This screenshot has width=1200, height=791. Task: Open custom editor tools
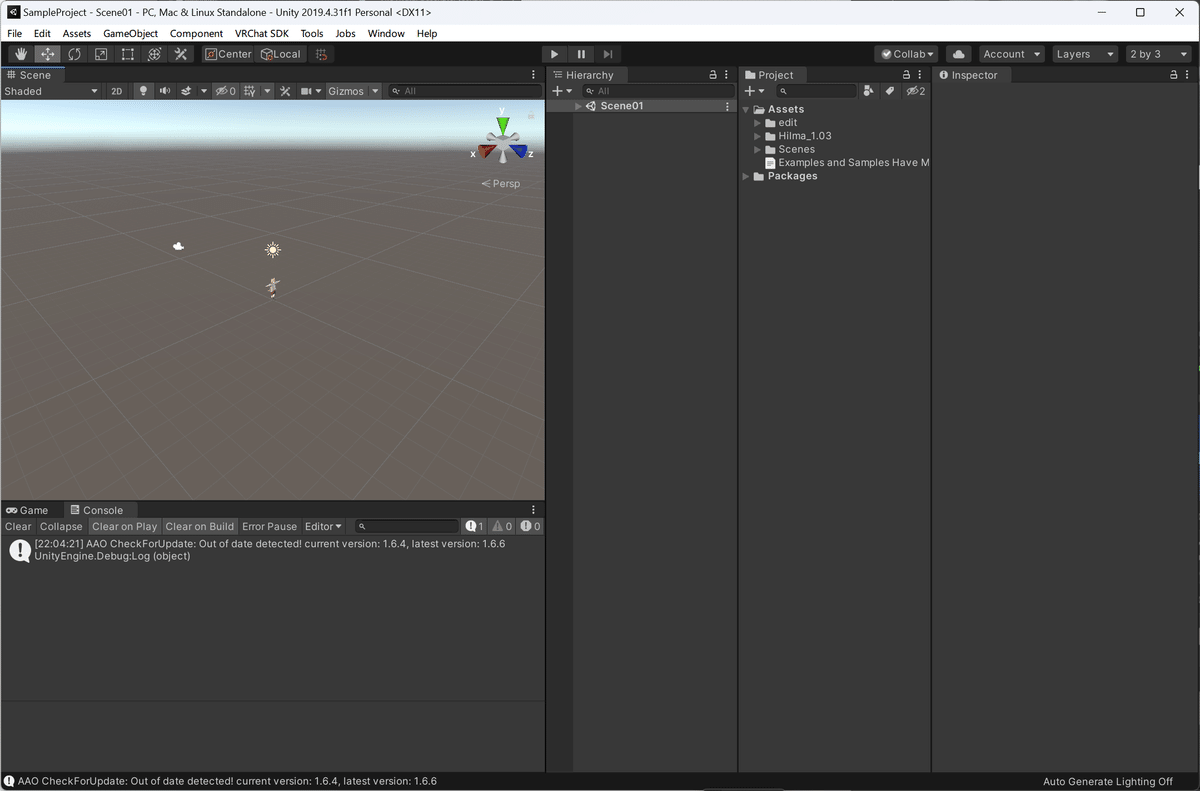(x=181, y=54)
